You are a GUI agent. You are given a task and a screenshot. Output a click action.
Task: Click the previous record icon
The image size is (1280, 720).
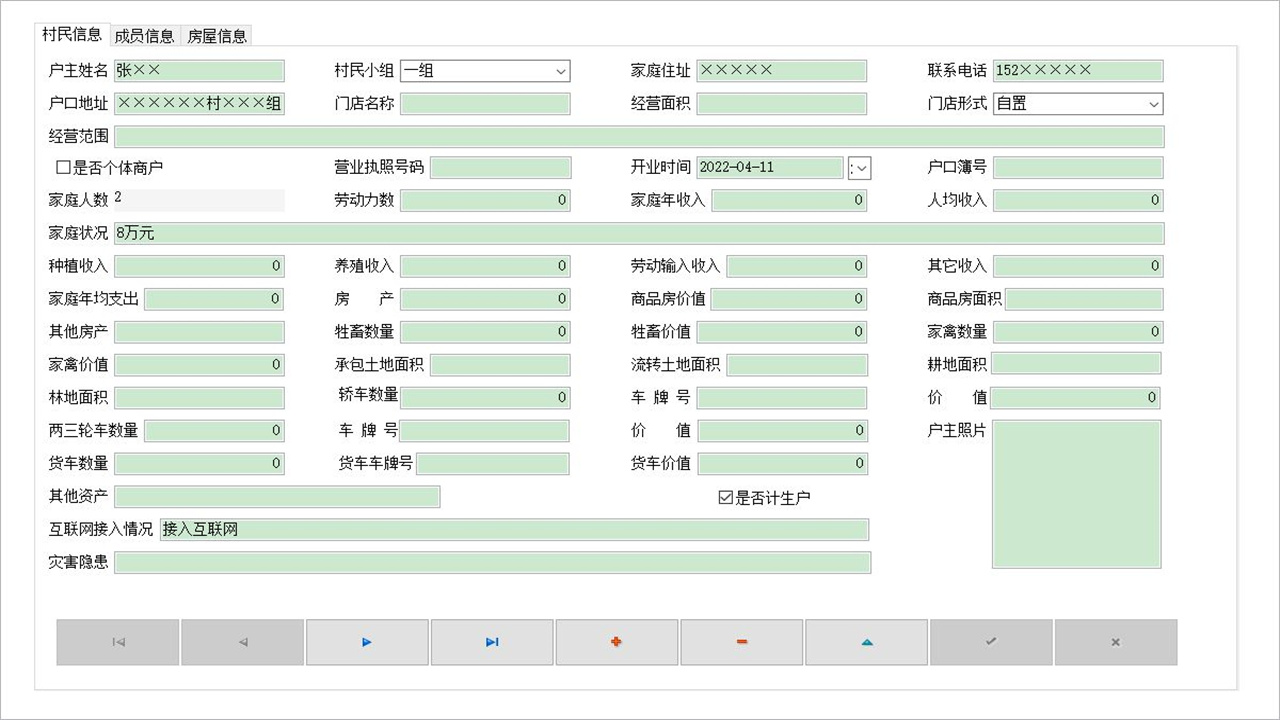(x=242, y=642)
